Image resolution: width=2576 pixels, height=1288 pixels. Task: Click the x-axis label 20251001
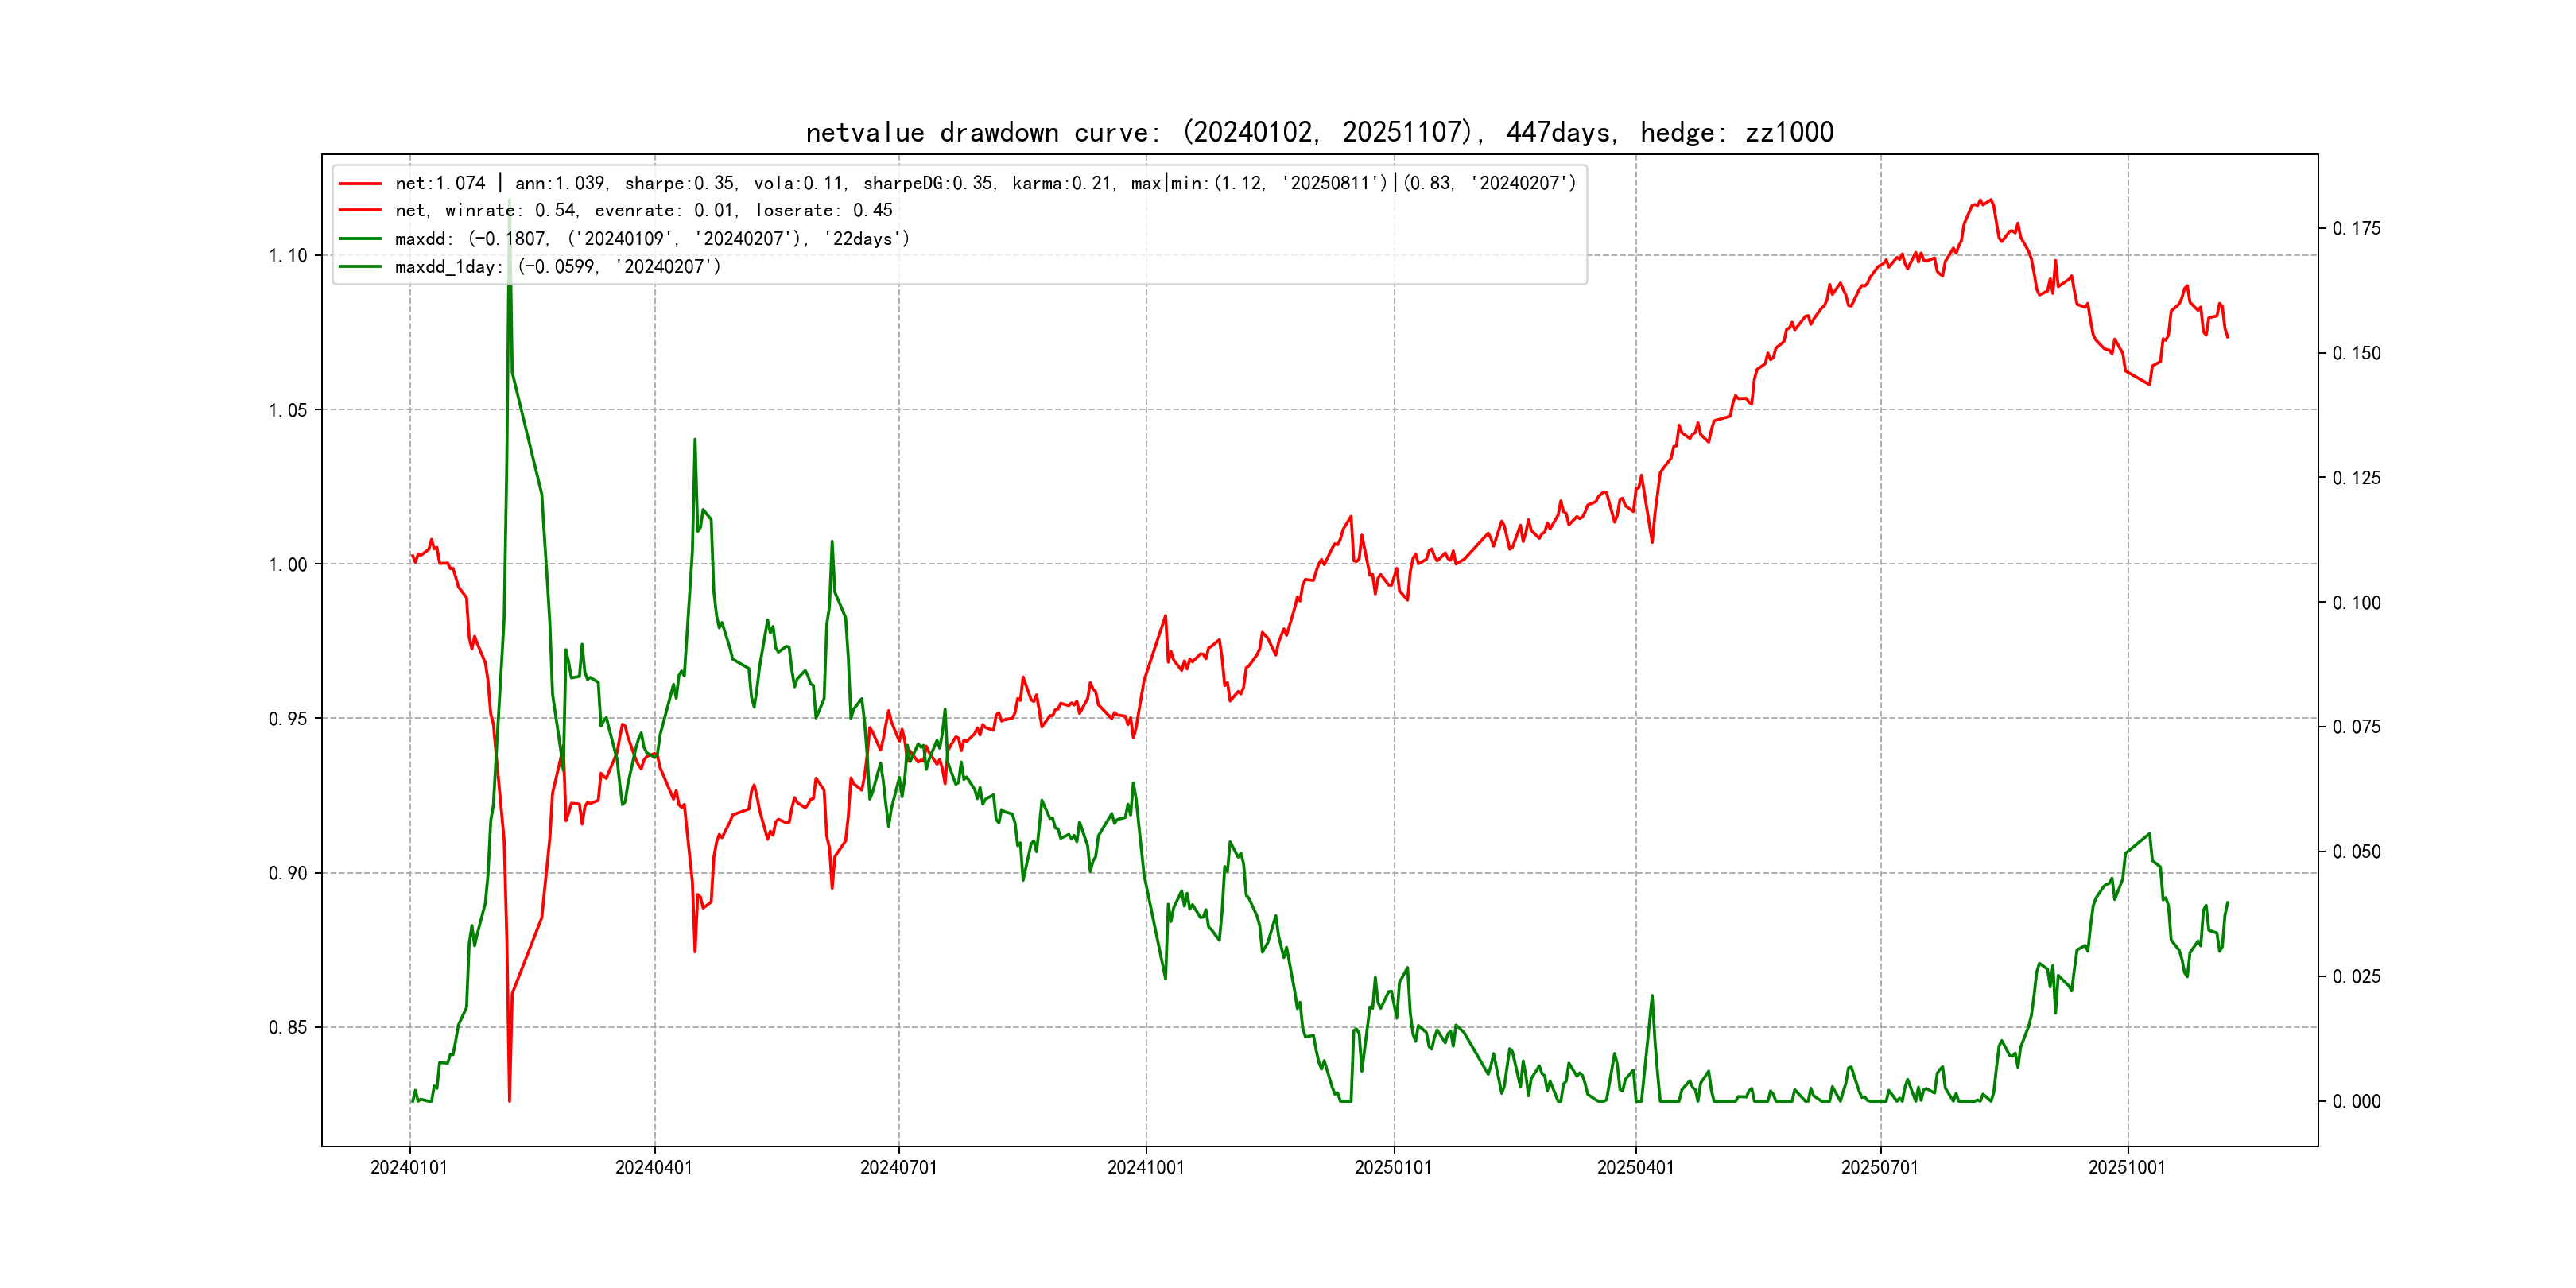pos(2127,1167)
